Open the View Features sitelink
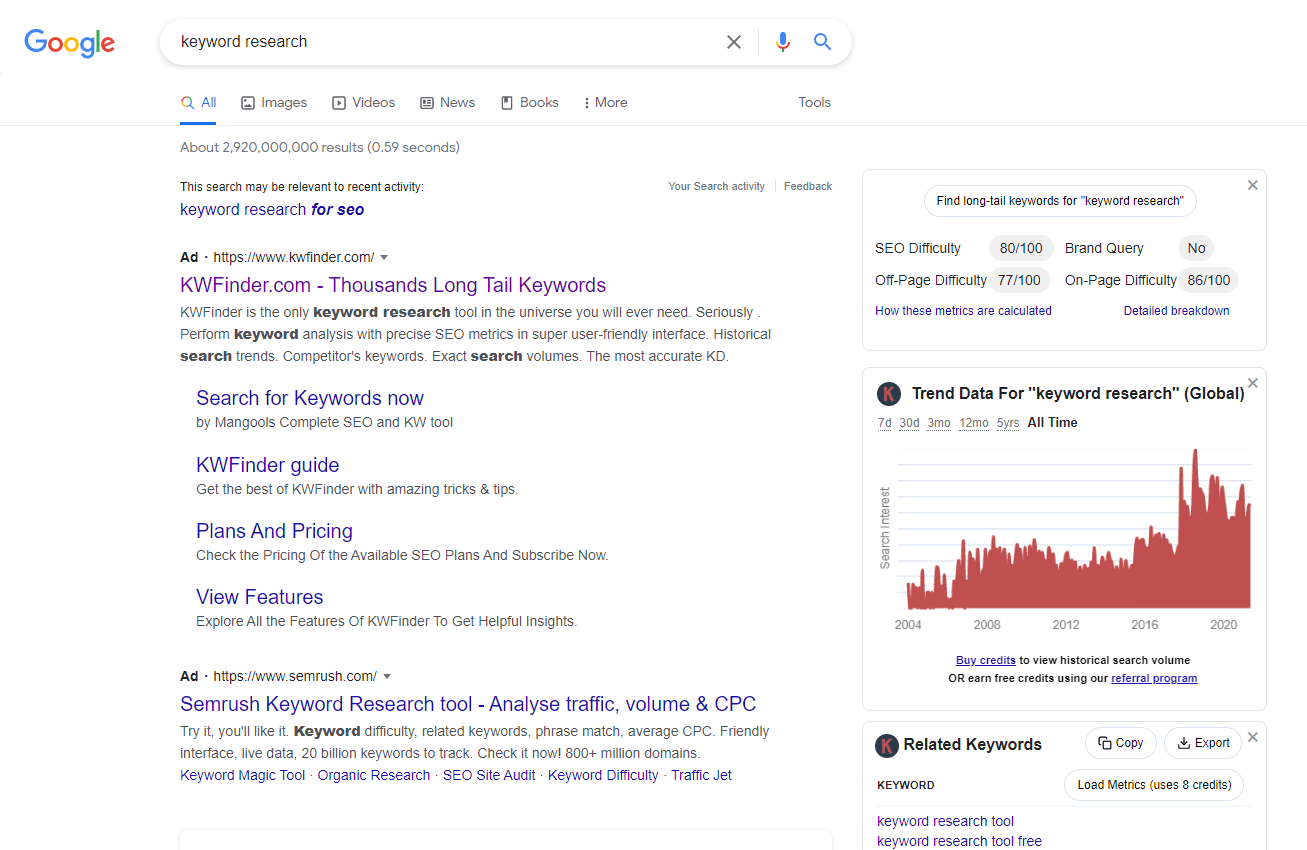The image size is (1307, 850). click(260, 597)
